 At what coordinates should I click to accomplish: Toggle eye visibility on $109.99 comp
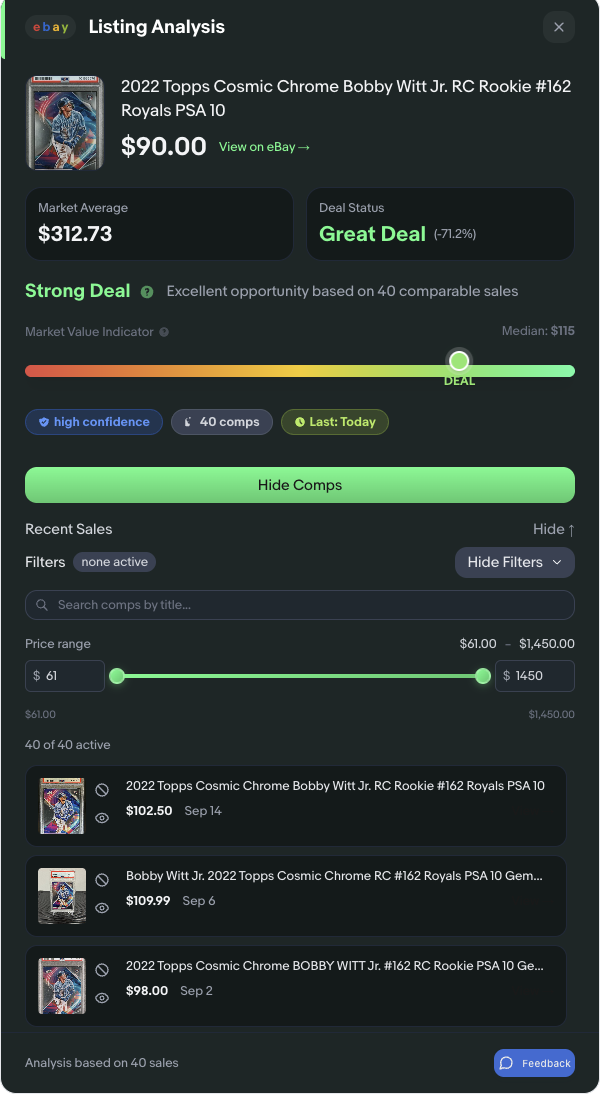click(102, 908)
